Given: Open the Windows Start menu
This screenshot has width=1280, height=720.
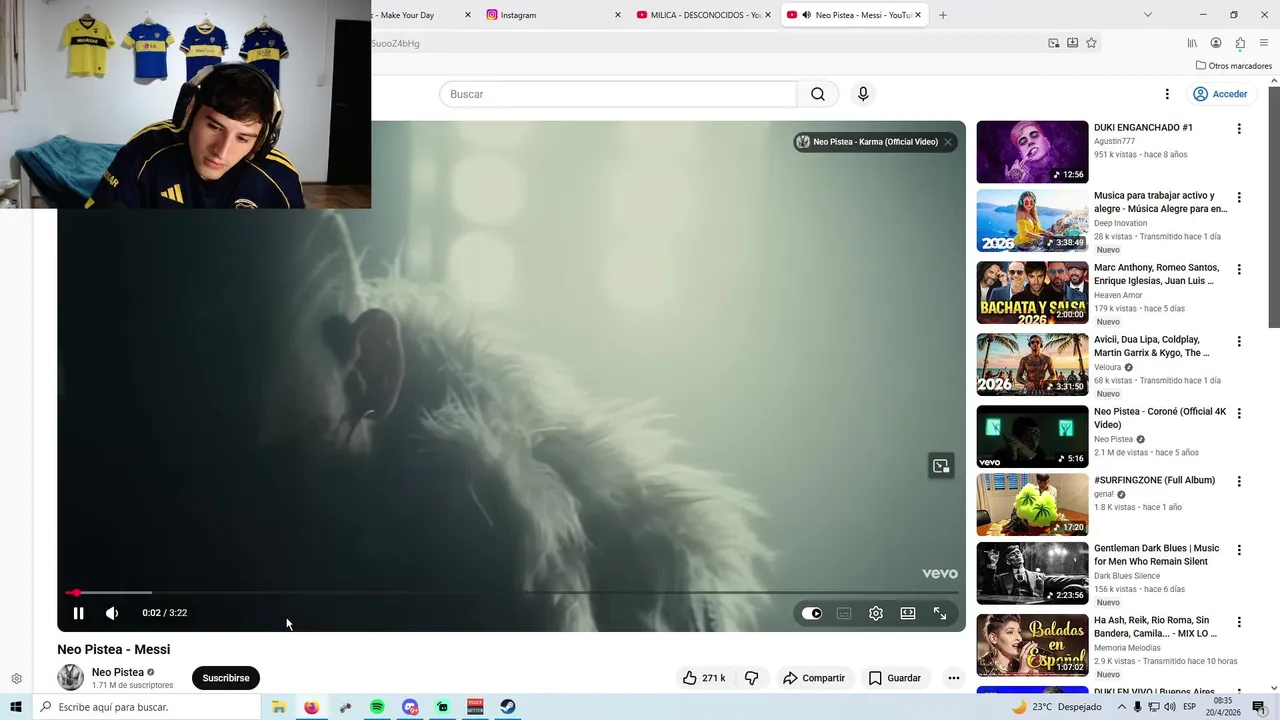Looking at the screenshot, I should [16, 707].
